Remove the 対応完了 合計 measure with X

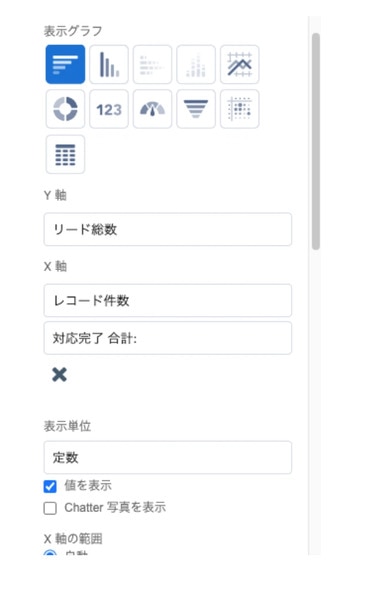click(59, 375)
